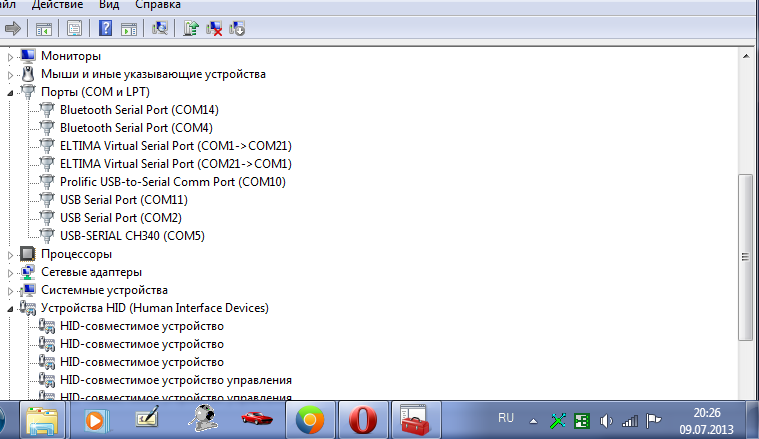
Task: Click the scrollbar up arrow
Action: (x=746, y=56)
